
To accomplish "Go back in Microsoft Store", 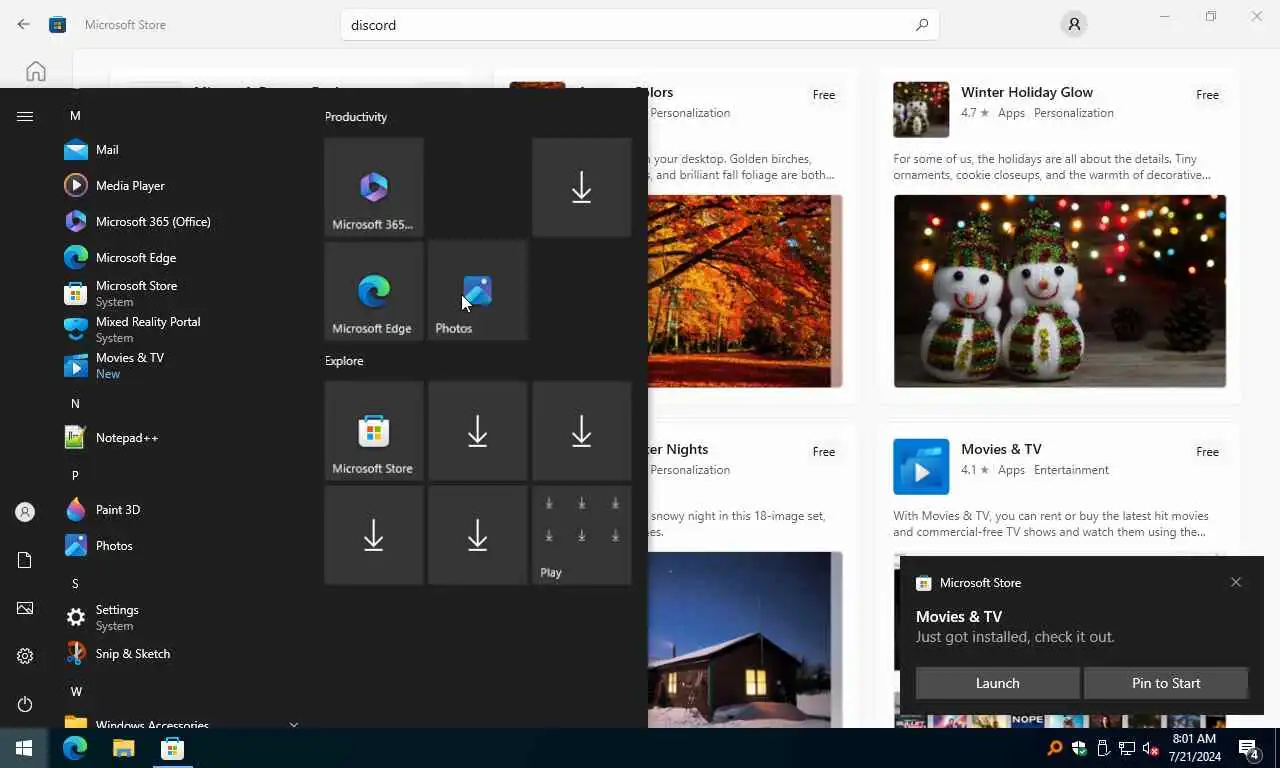I will (x=24, y=24).
